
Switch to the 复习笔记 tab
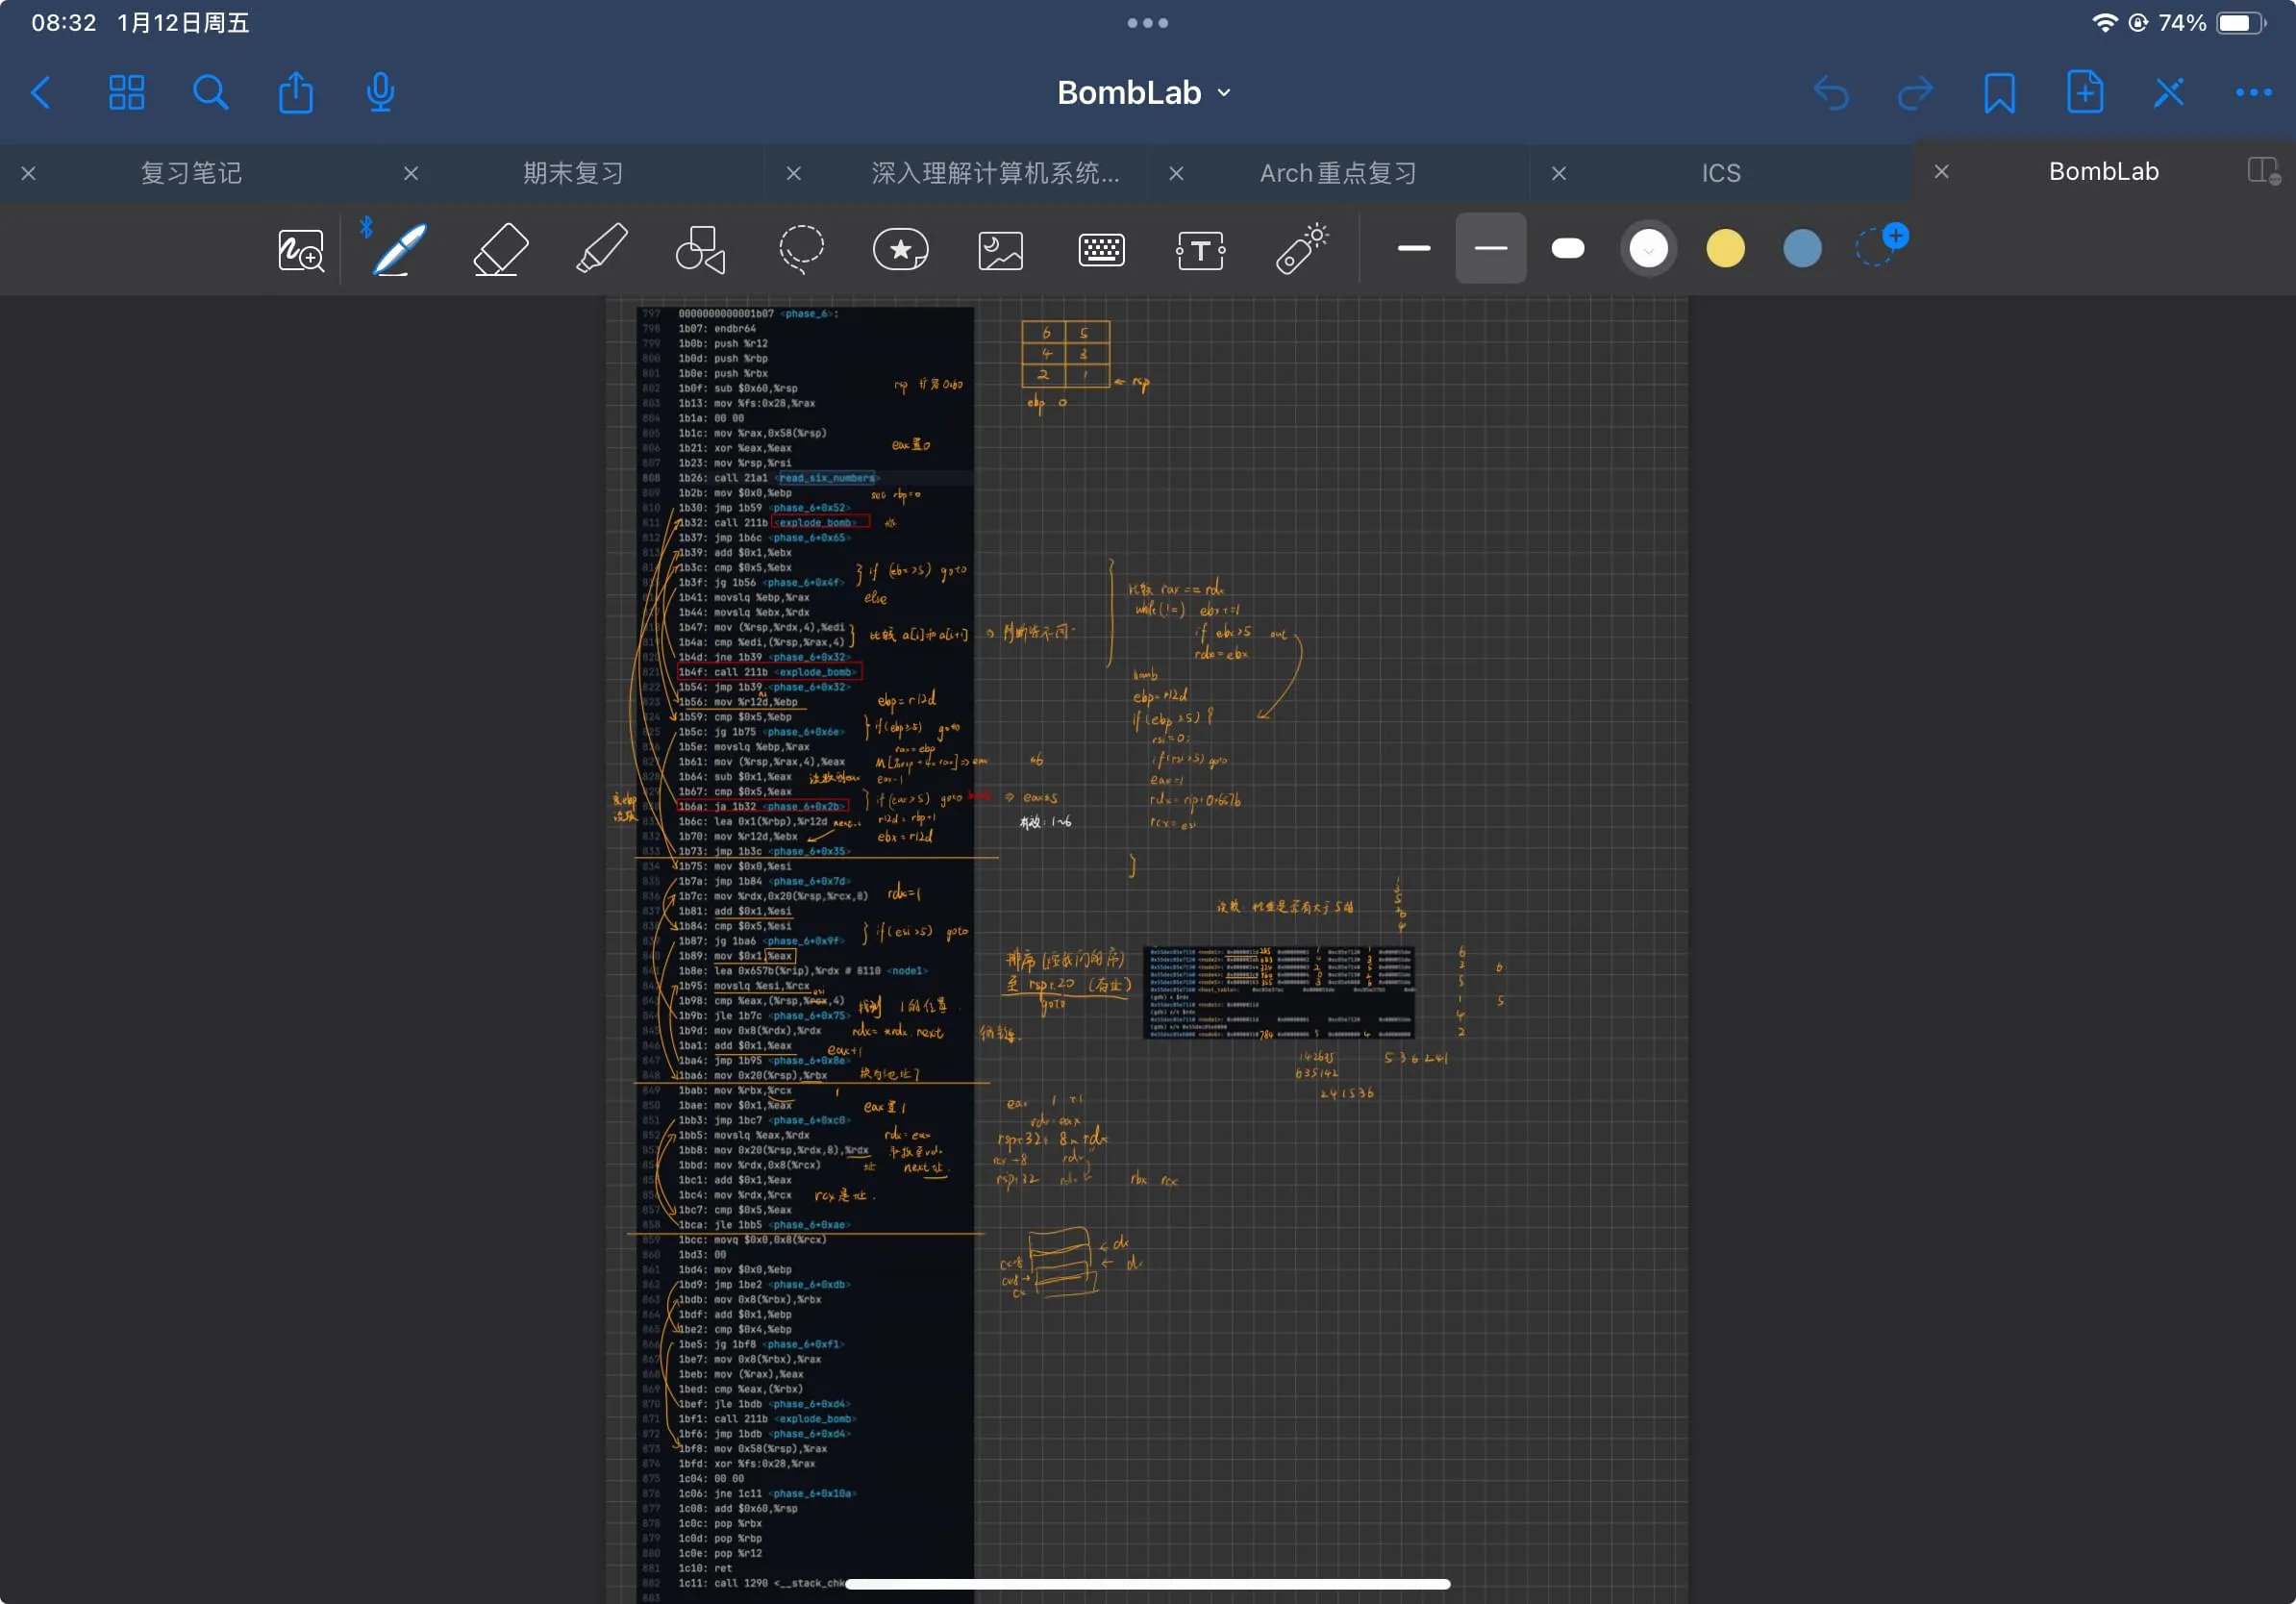click(191, 173)
